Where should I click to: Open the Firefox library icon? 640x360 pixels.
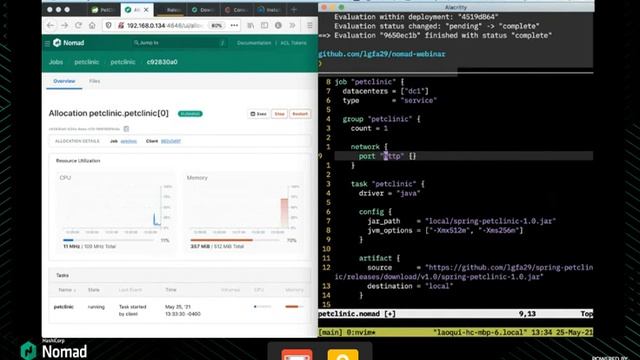(251, 25)
